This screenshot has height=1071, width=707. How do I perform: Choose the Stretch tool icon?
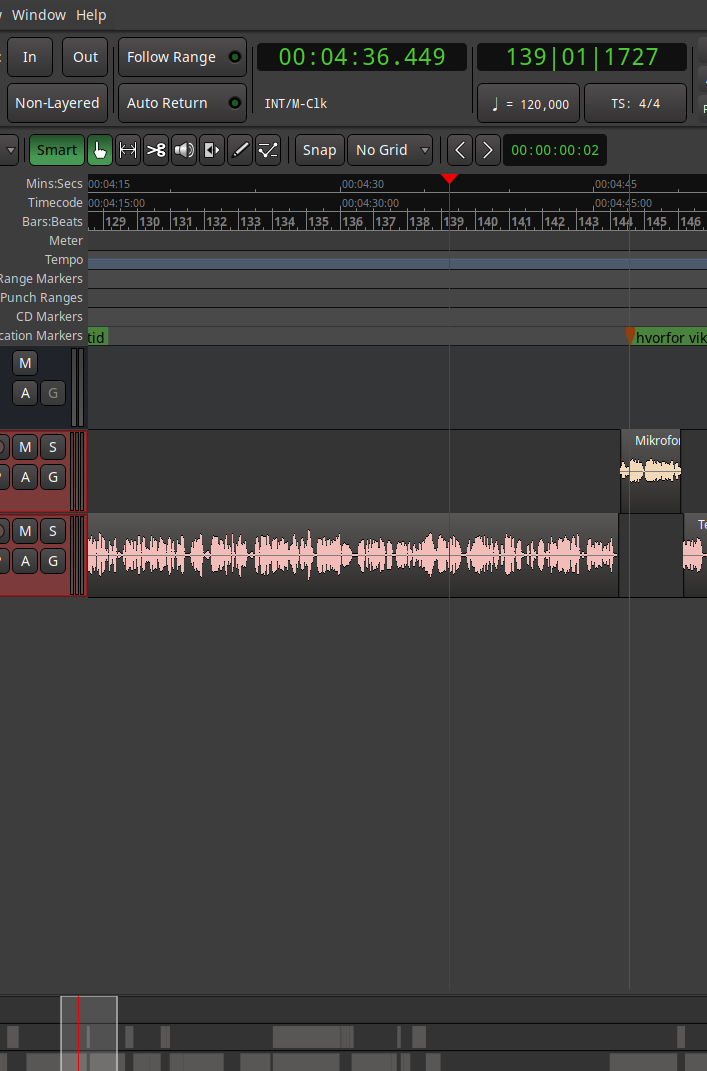212,150
